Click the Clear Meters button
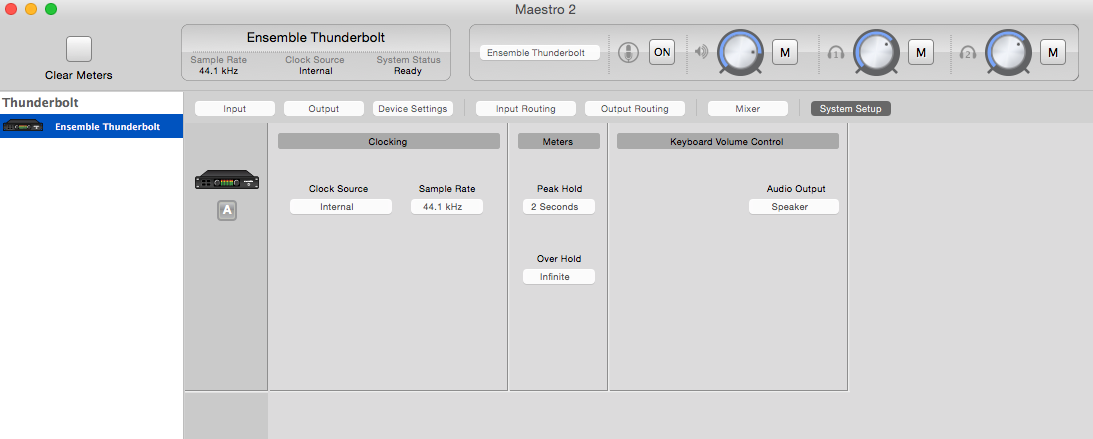 tap(79, 49)
